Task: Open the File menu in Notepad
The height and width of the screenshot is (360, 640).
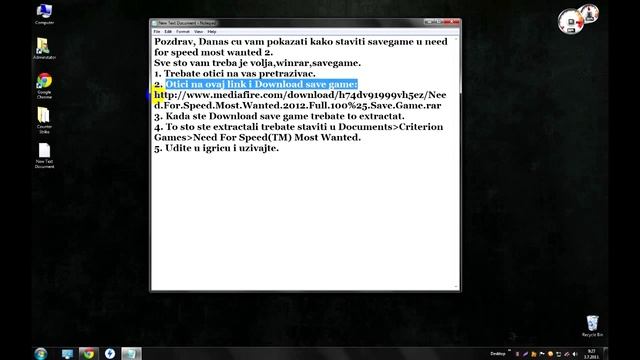Action: tap(157, 31)
